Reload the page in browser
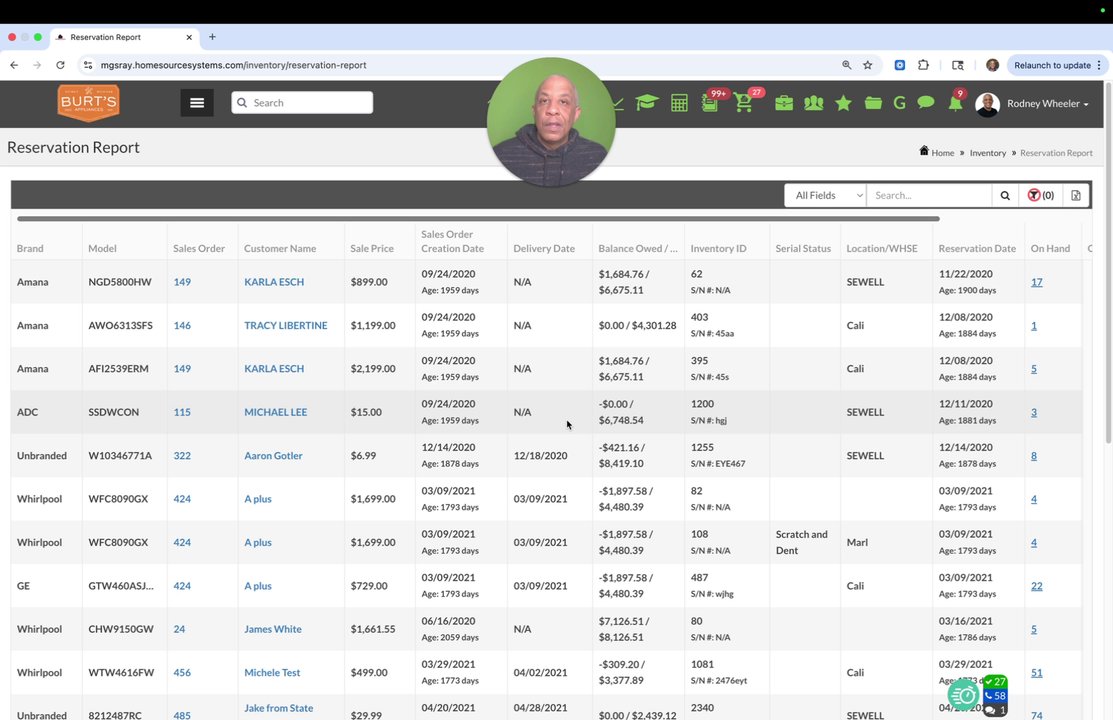The width and height of the screenshot is (1113, 720). (60, 65)
